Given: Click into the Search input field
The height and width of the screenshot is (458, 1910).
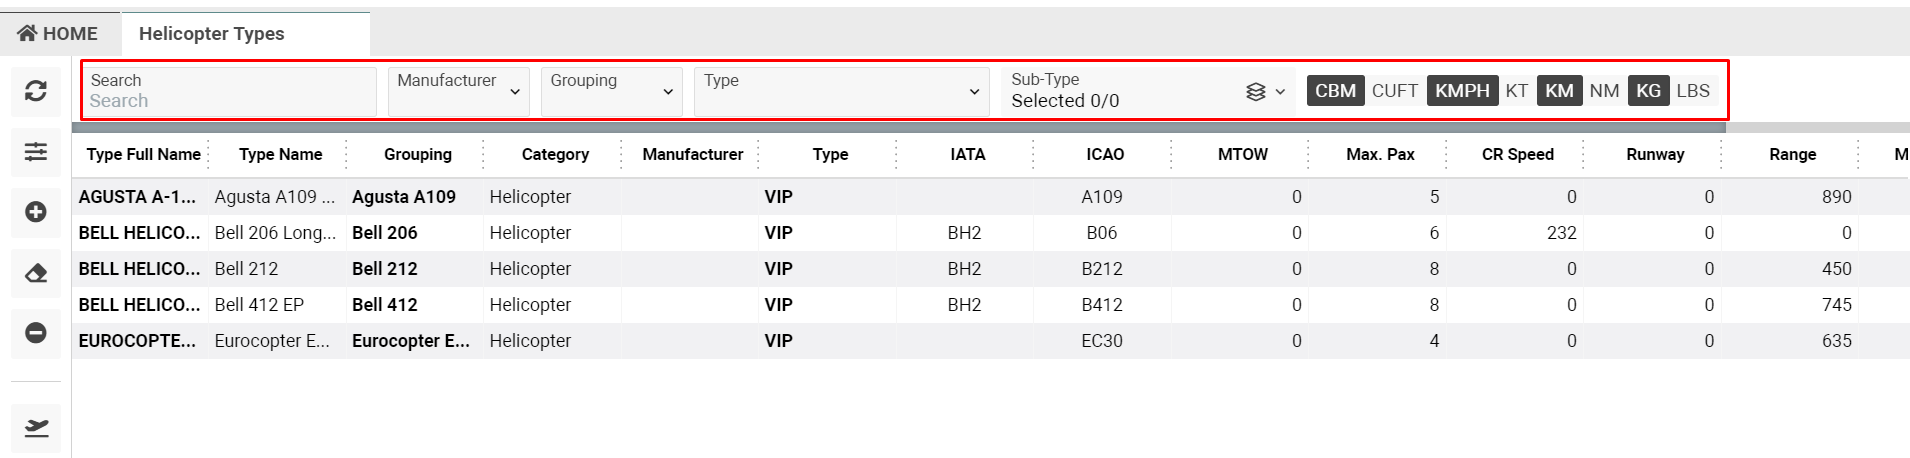Looking at the screenshot, I should coord(228,100).
